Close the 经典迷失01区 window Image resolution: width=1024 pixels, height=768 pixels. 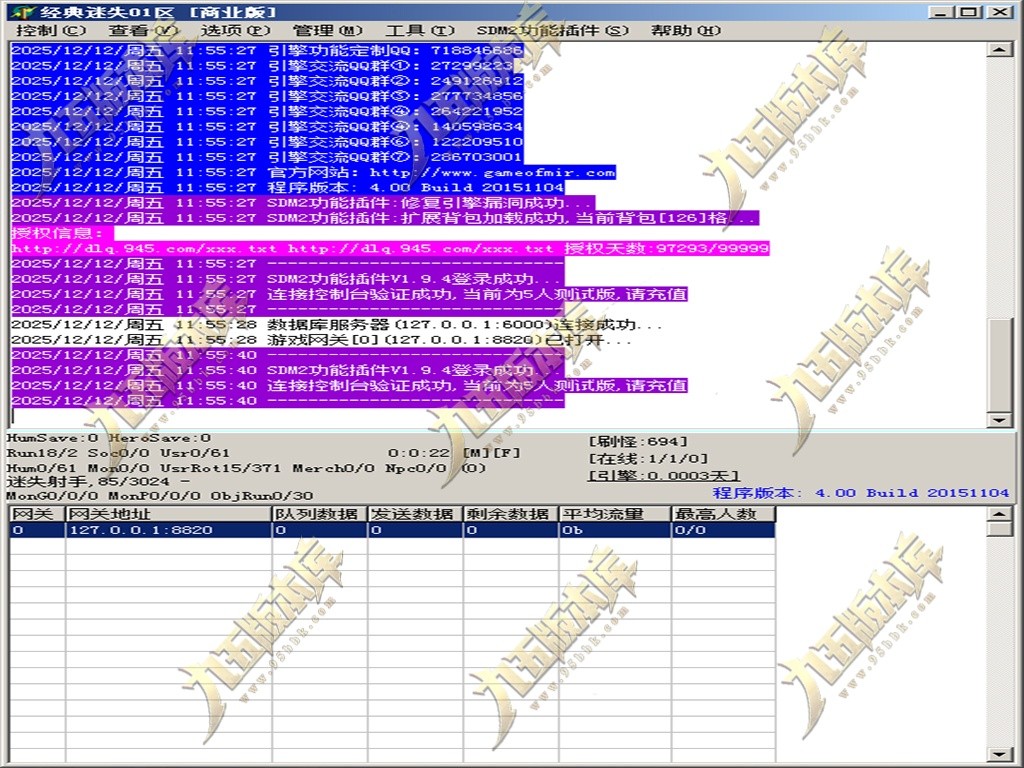[x=999, y=12]
